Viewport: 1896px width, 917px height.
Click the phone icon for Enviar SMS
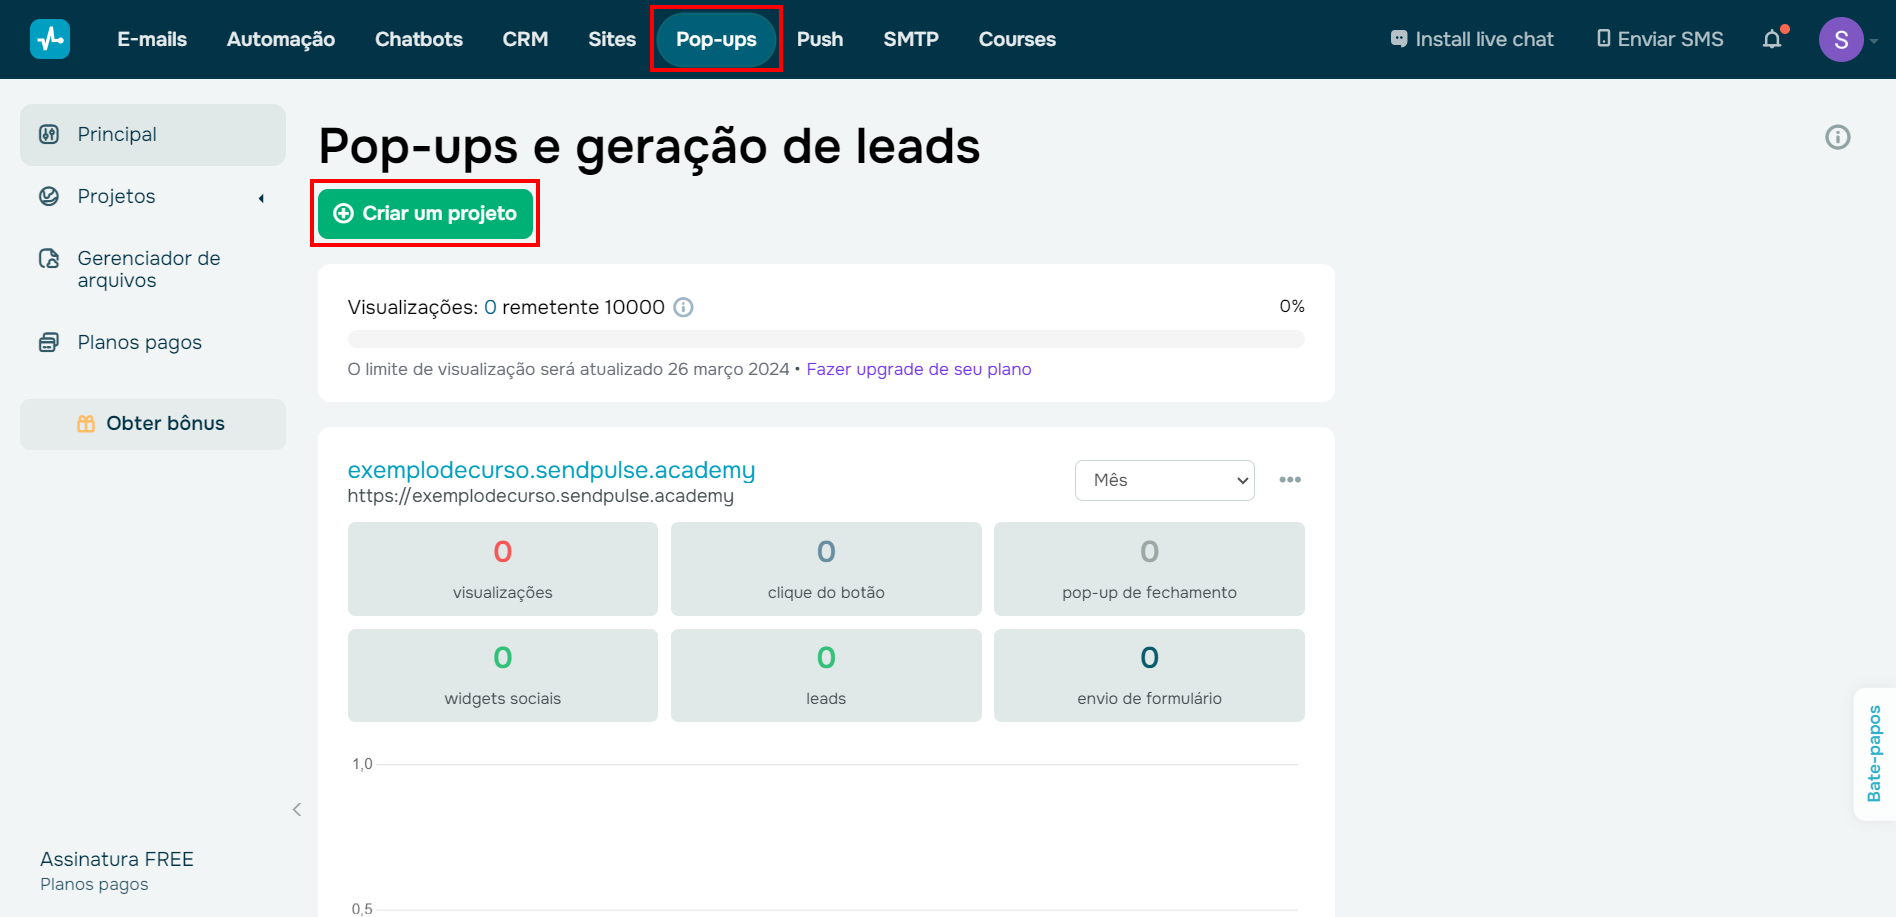pyautogui.click(x=1604, y=39)
